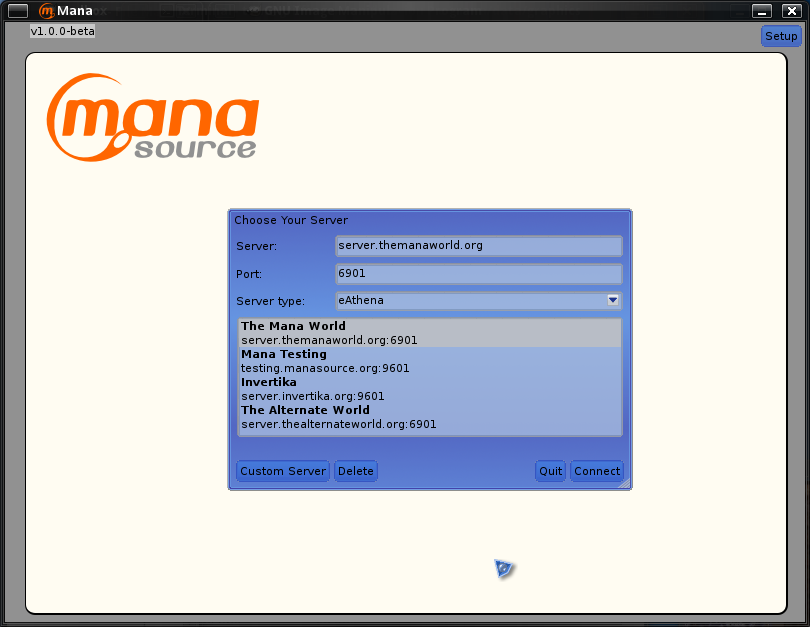Viewport: 810px width, 627px height.
Task: Click the Custom Server button
Action: click(x=283, y=471)
